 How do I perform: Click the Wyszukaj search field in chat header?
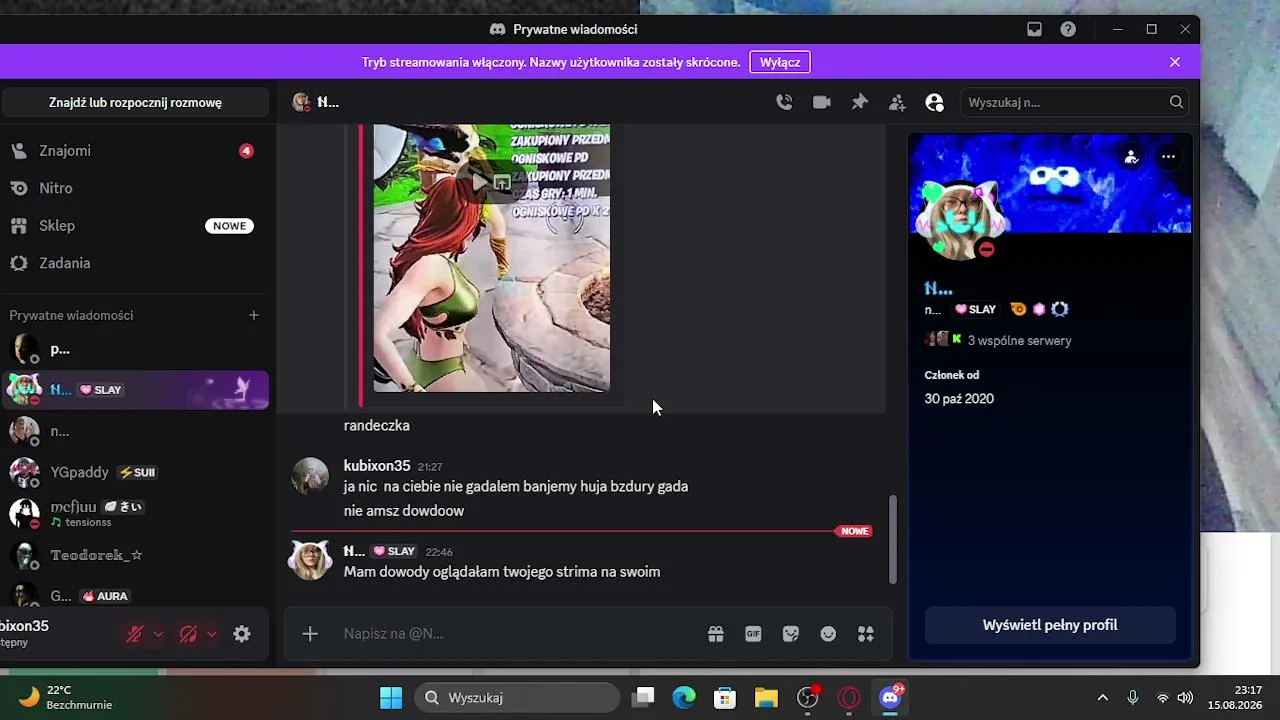[1076, 102]
